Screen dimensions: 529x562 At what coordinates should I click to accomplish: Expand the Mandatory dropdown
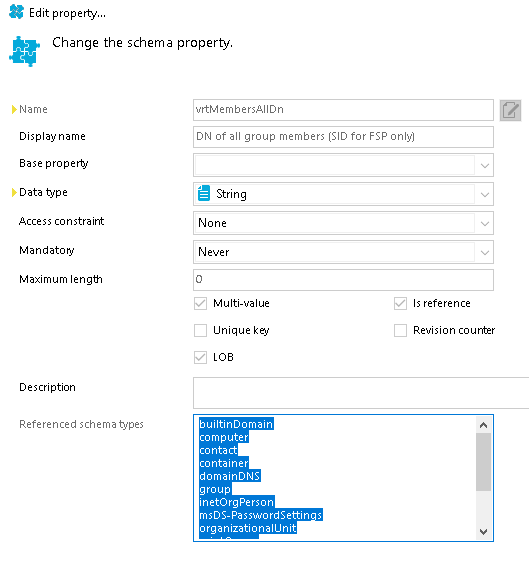pos(485,252)
